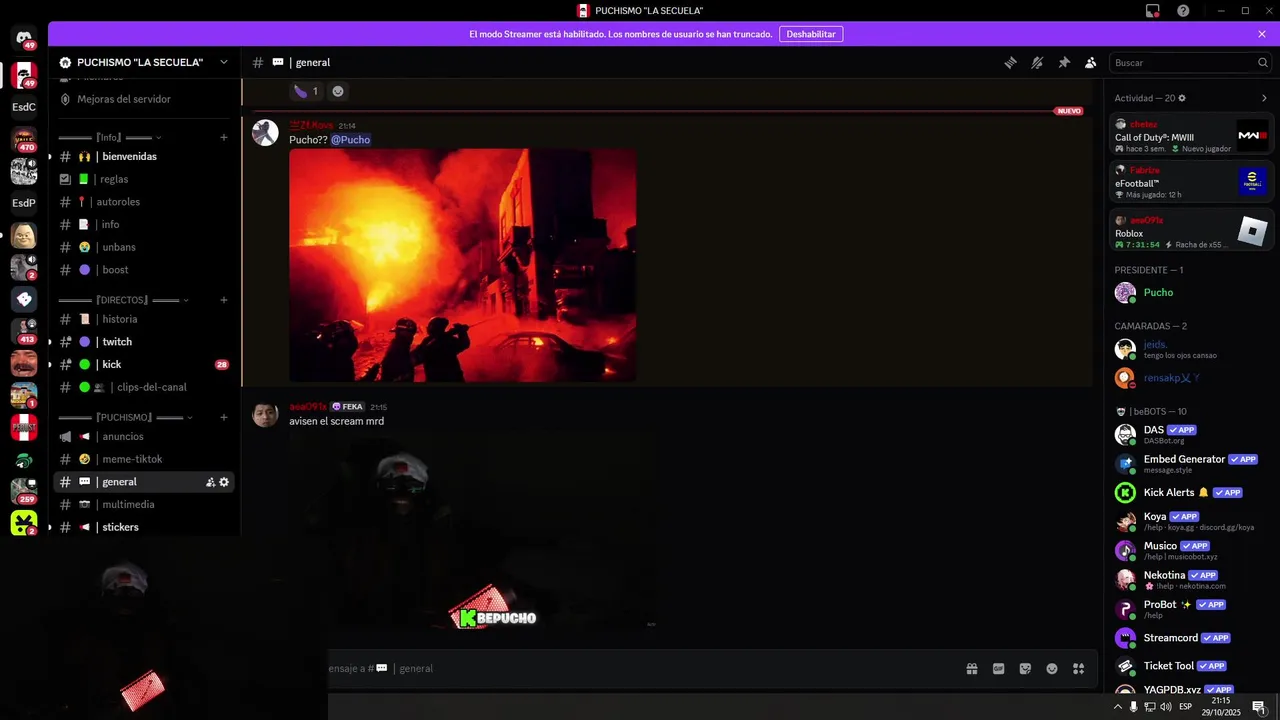Screen dimensions: 1280x720
Task: Expand the Actividad panel chevron
Action: (x=1264, y=98)
